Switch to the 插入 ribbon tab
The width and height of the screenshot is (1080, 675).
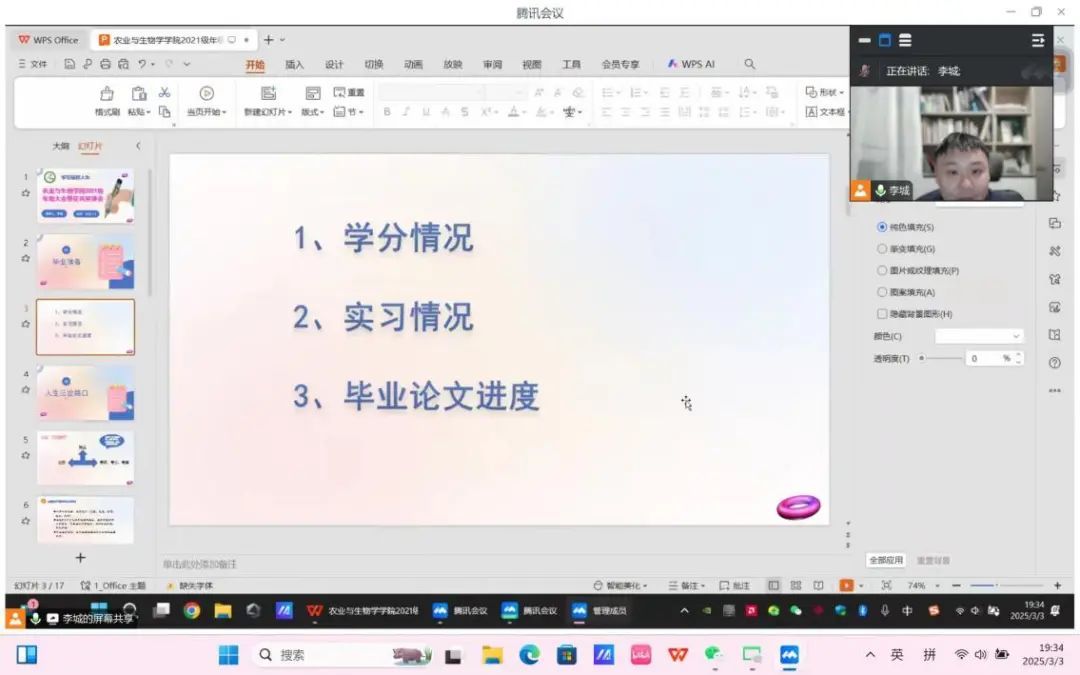294,64
